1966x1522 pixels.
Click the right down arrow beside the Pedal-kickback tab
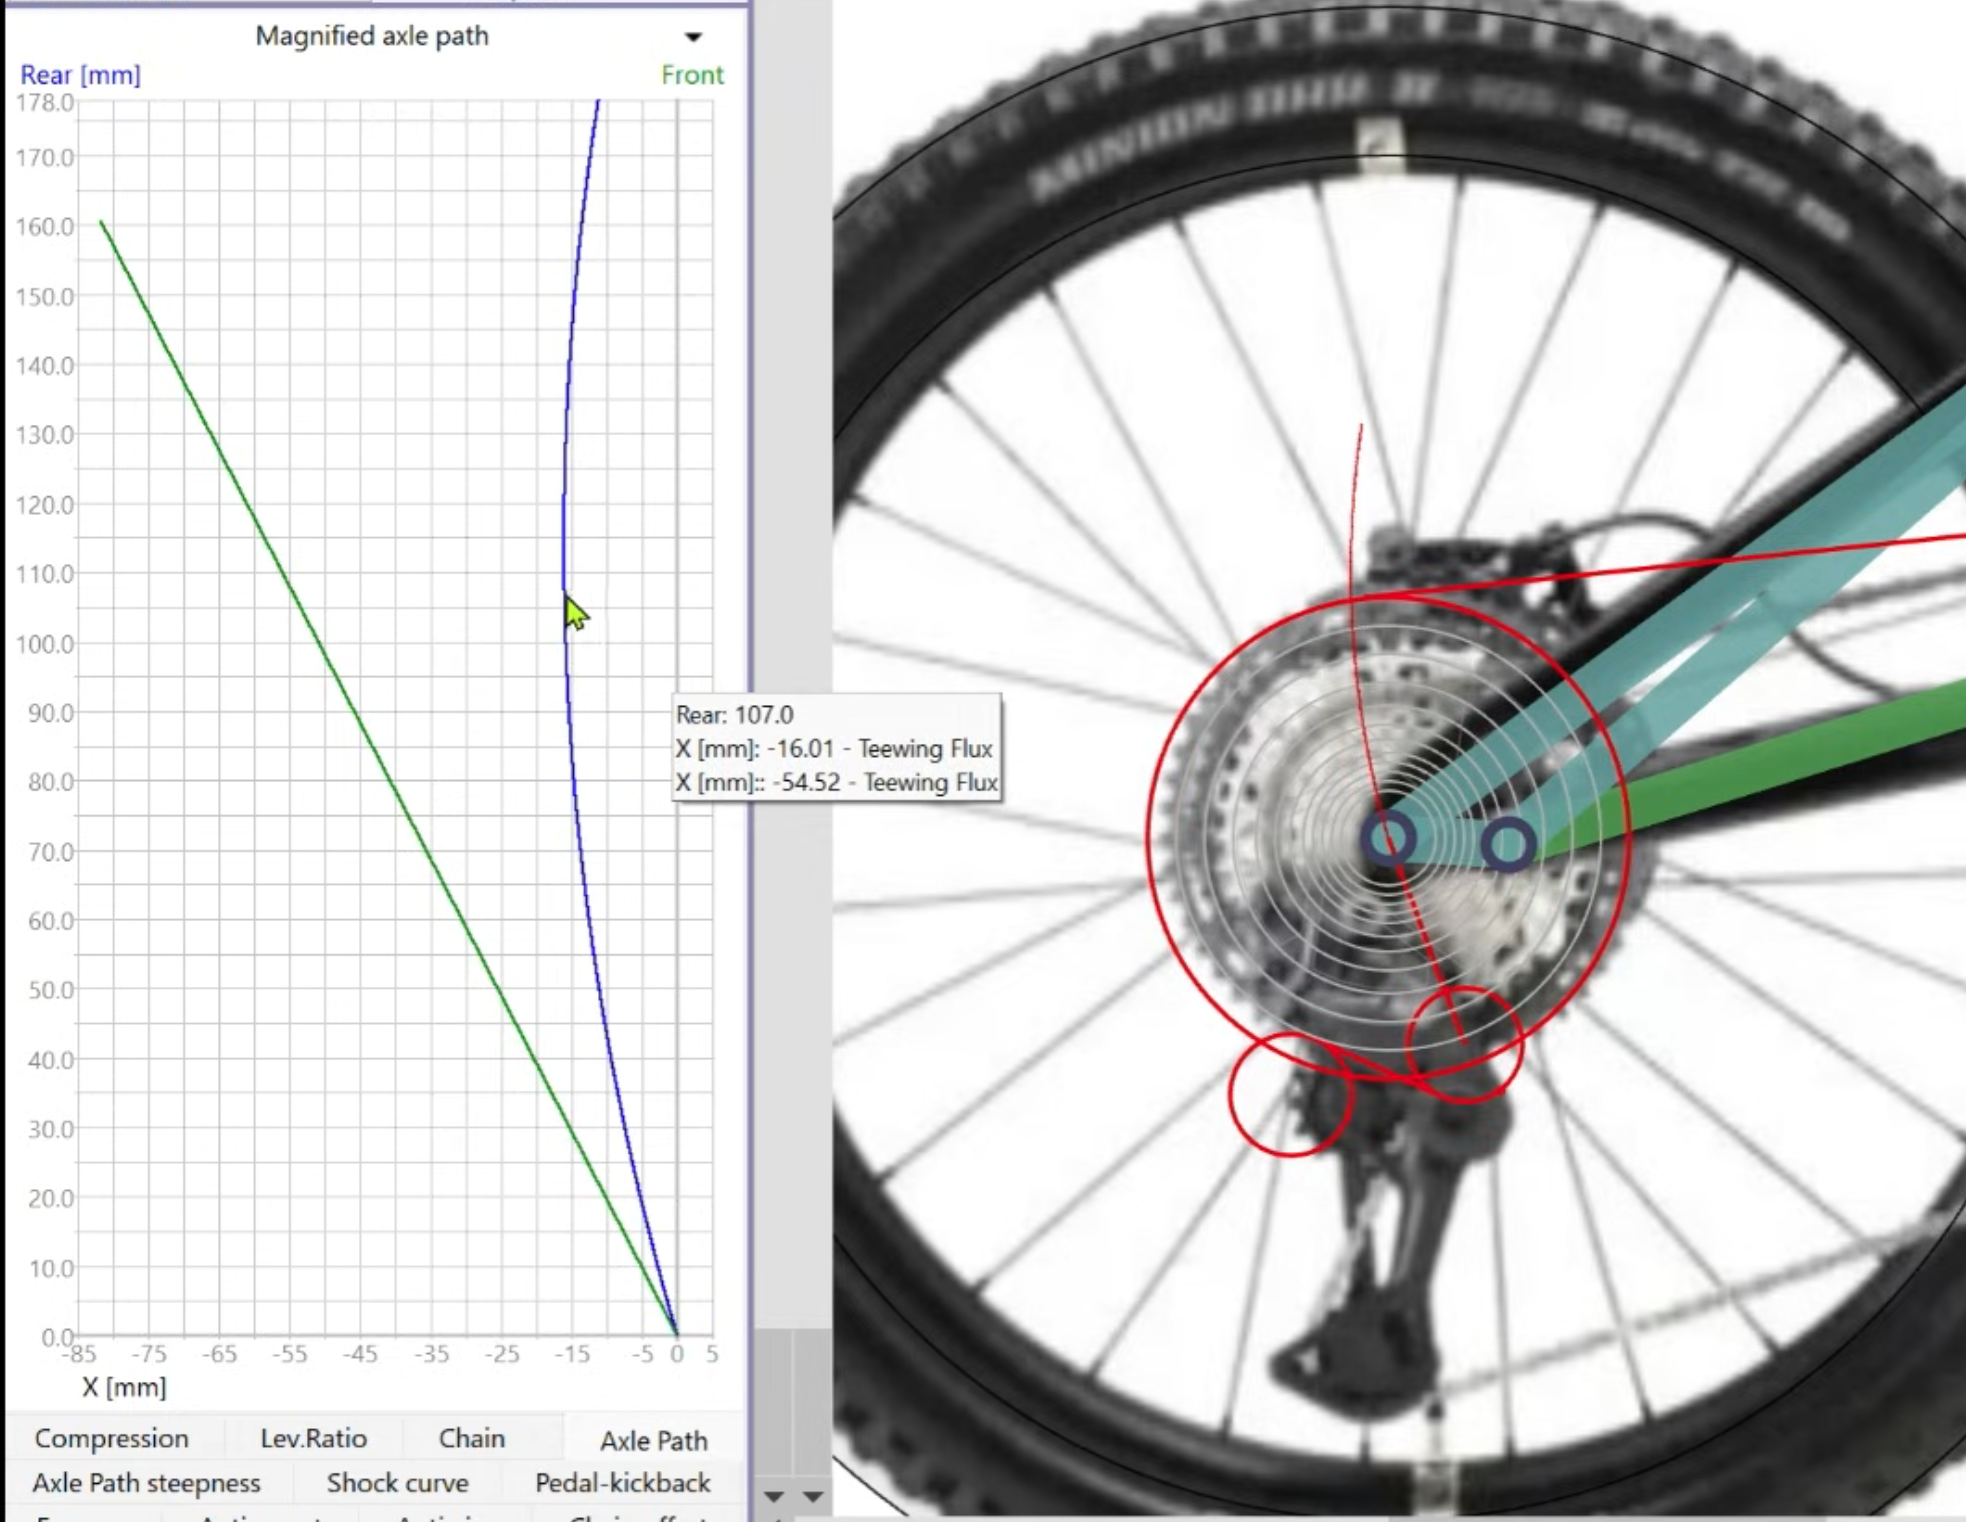[x=813, y=1496]
